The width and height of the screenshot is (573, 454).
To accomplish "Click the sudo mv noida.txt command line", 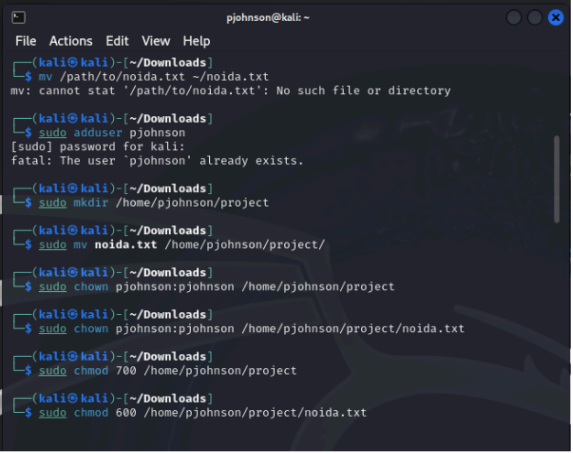I will coord(182,245).
